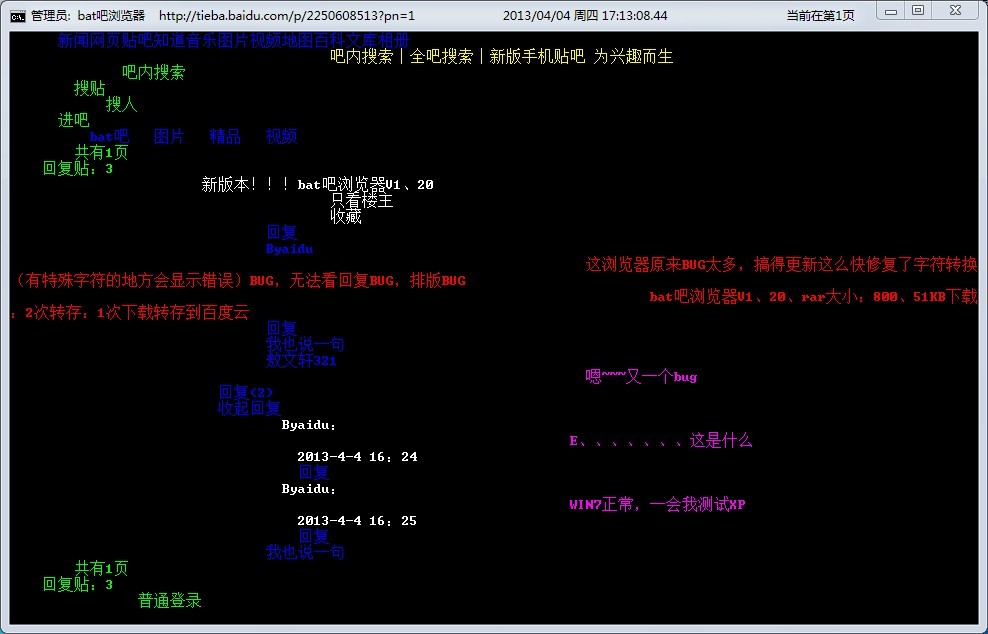
Task: Click the green '吧内搜索' entry
Action: [154, 72]
